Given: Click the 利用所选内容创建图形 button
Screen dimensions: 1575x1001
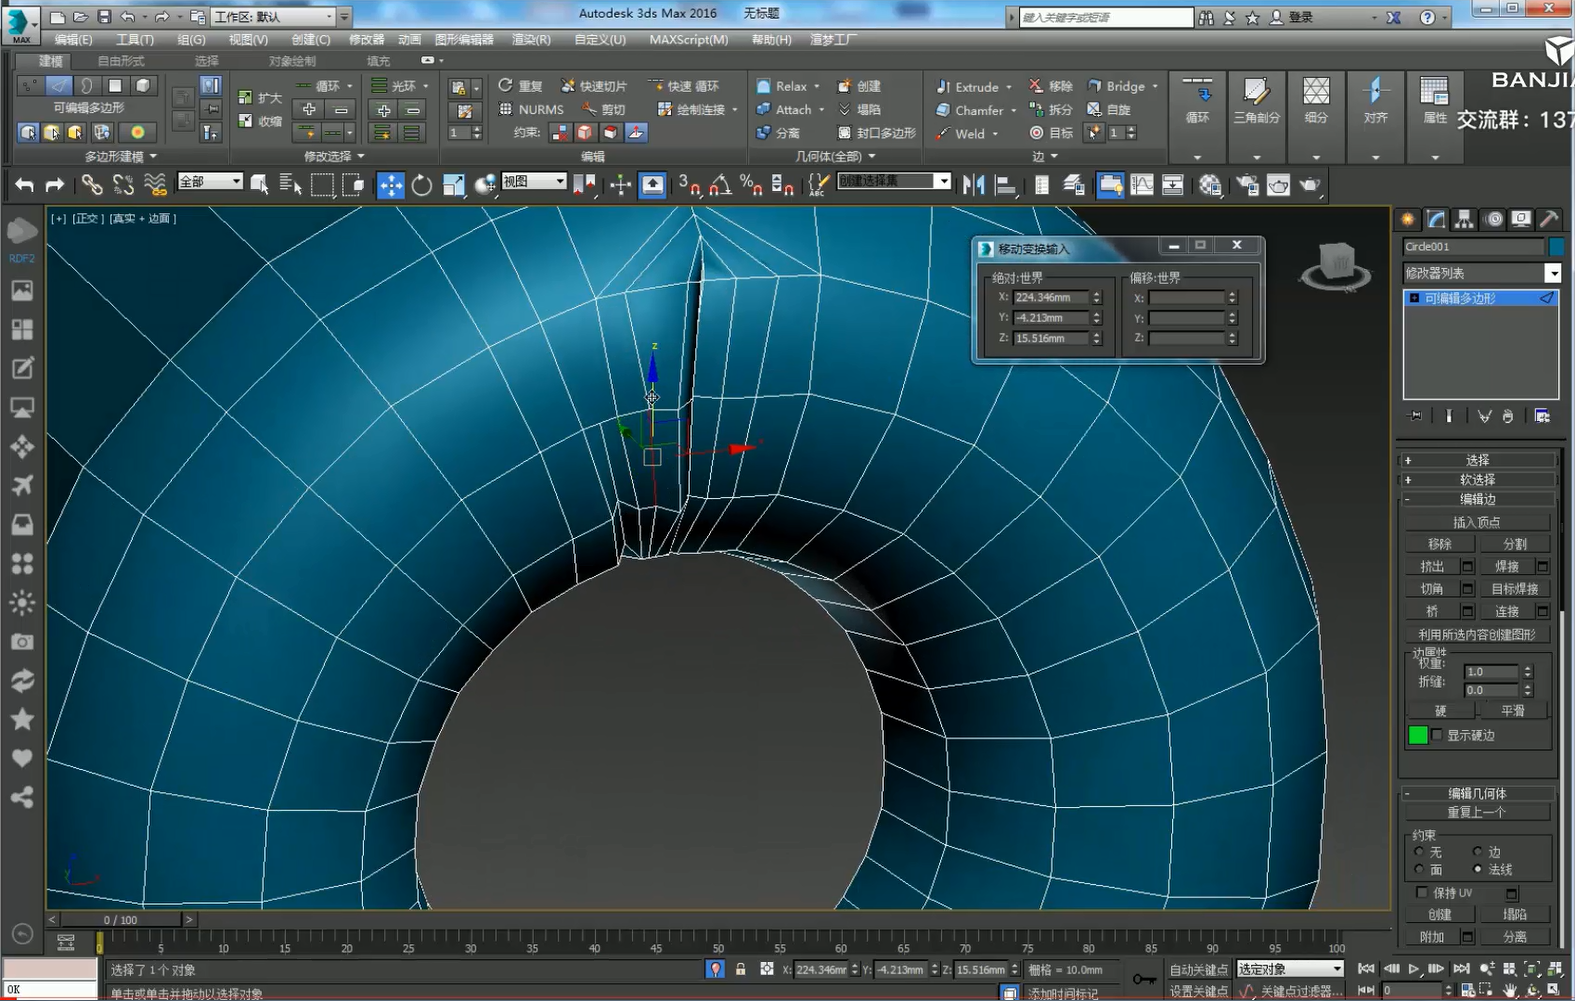Looking at the screenshot, I should pyautogui.click(x=1477, y=634).
